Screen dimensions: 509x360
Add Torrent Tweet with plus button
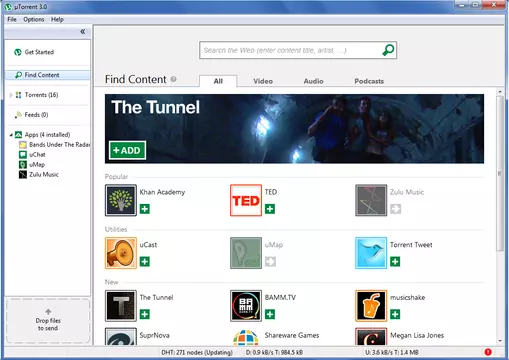[395, 262]
